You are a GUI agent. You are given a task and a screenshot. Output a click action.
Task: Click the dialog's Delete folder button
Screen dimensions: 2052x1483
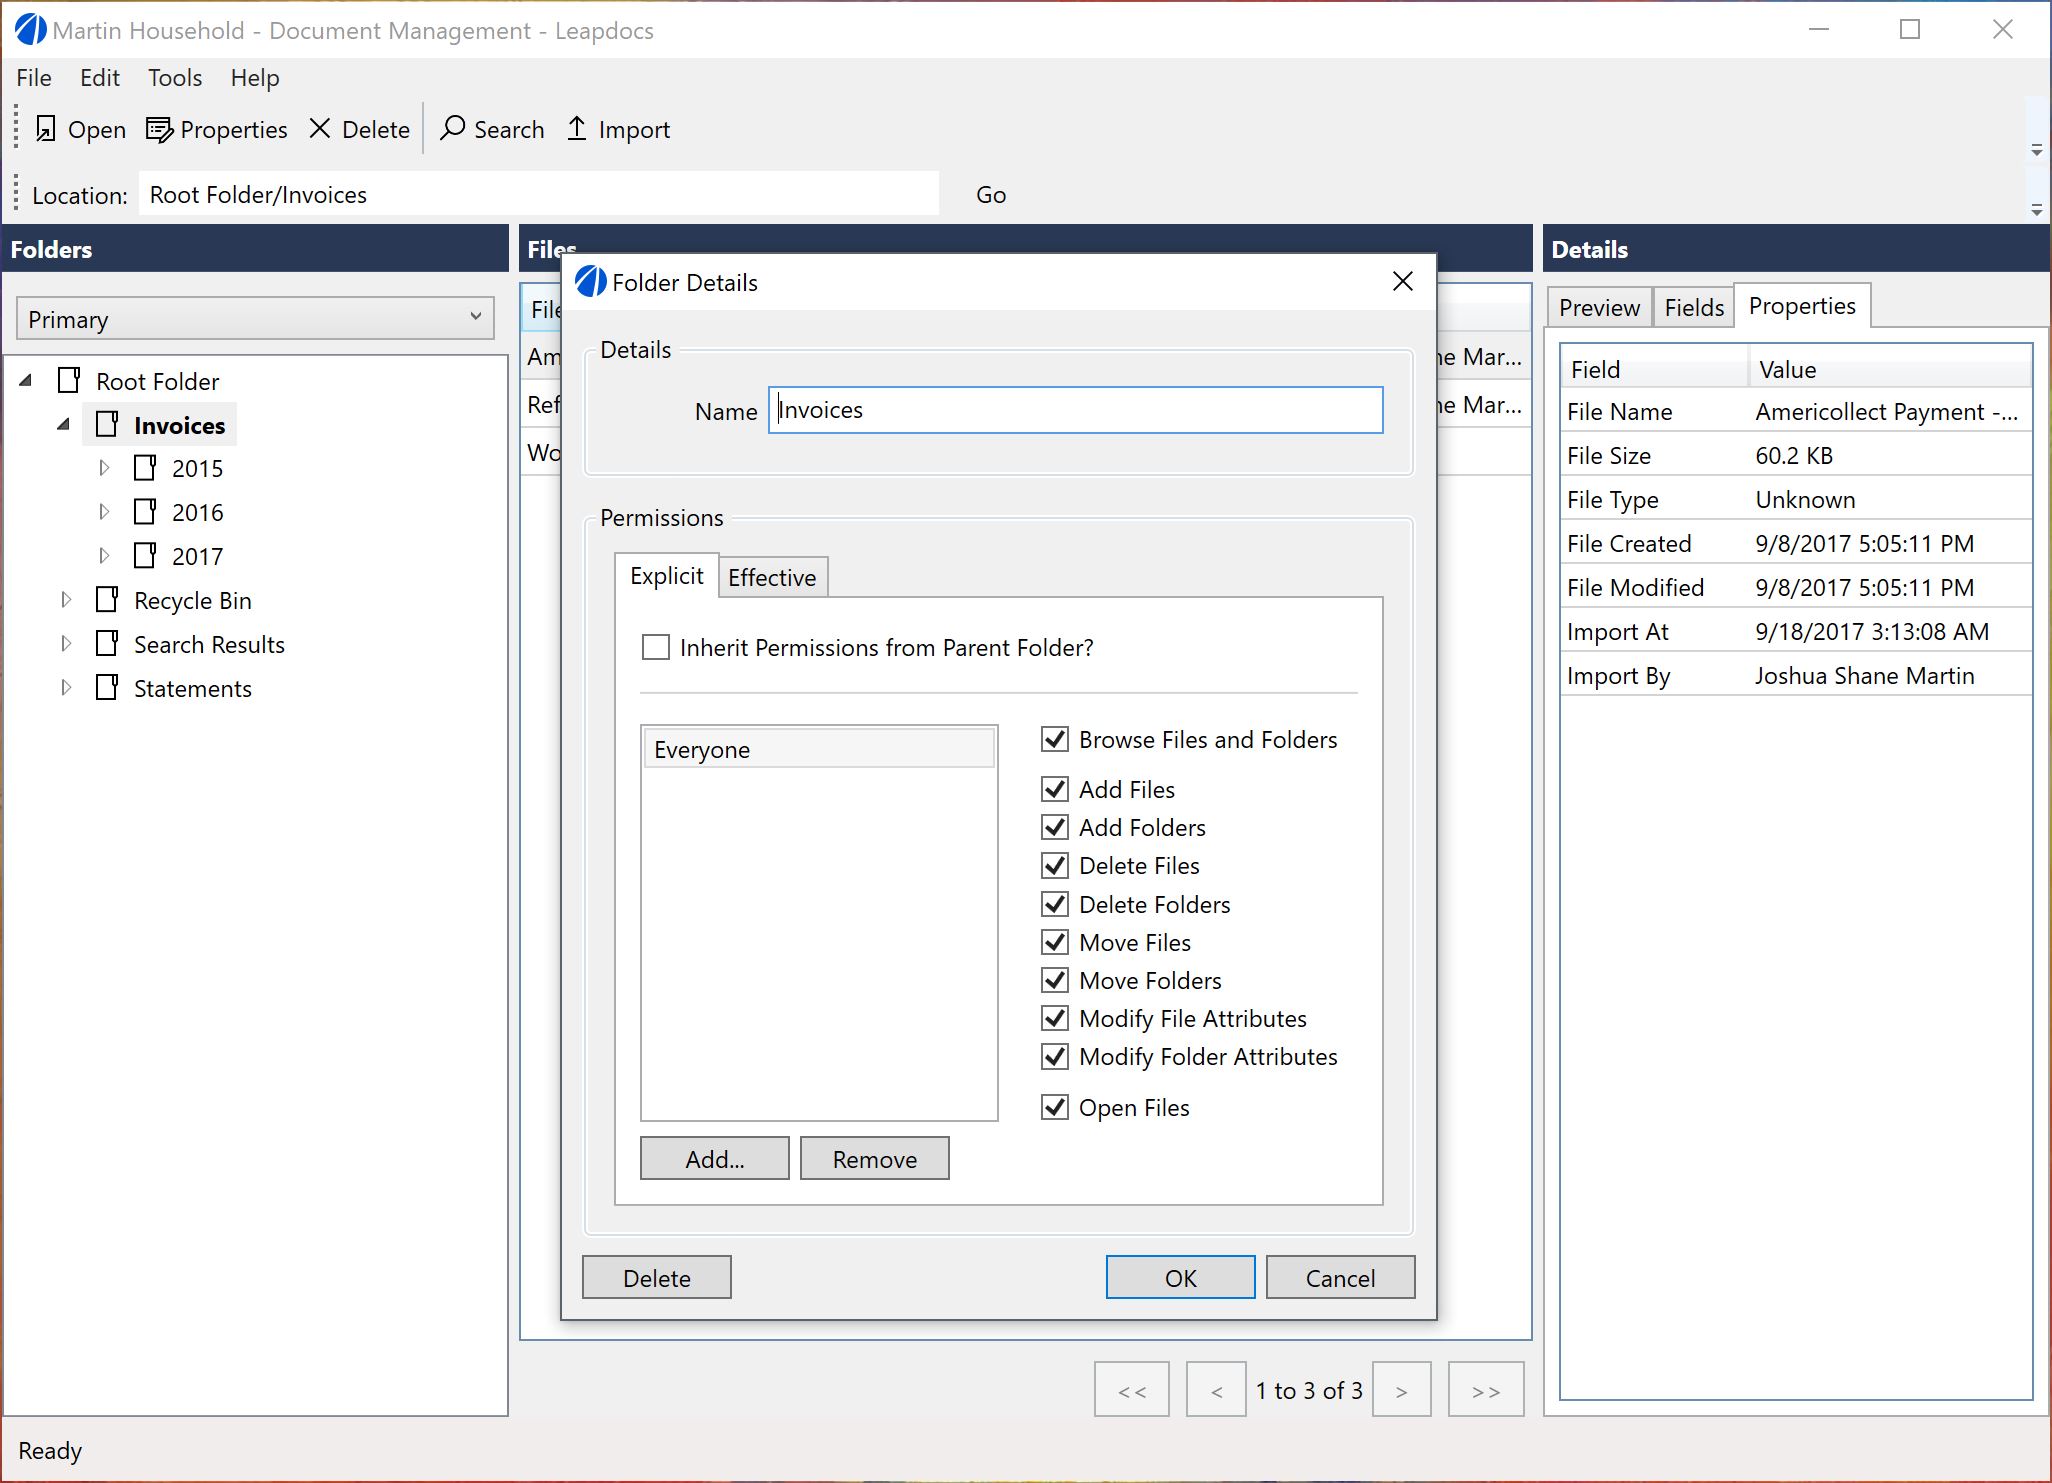(657, 1278)
